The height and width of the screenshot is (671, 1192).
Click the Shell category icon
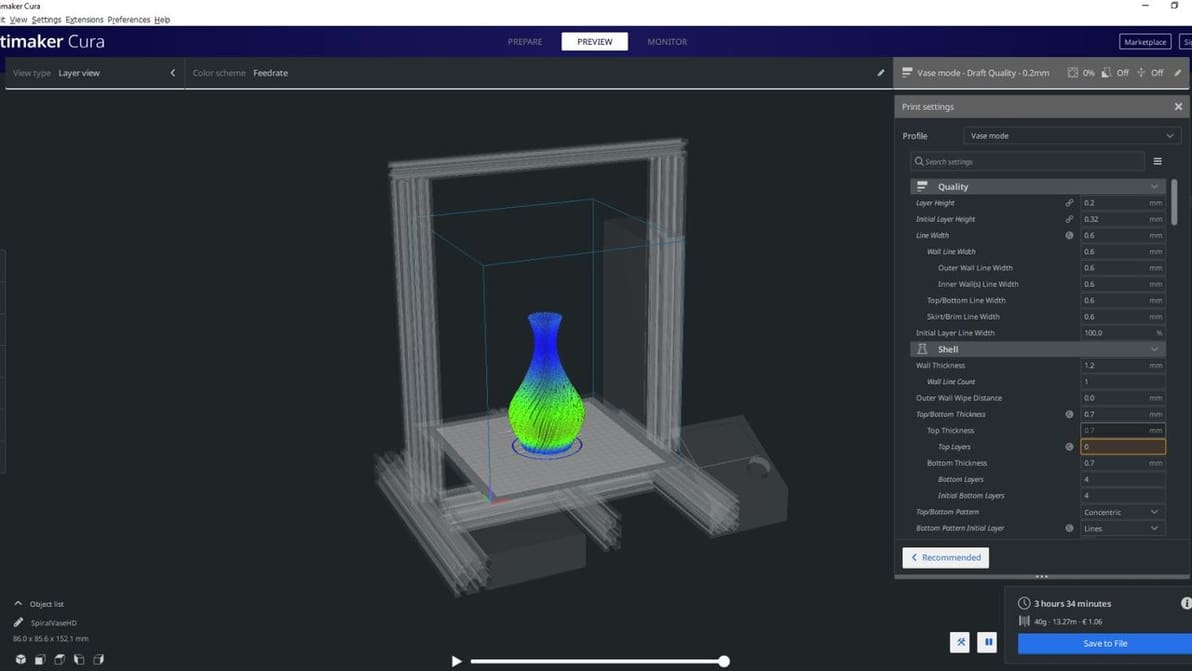click(x=922, y=349)
